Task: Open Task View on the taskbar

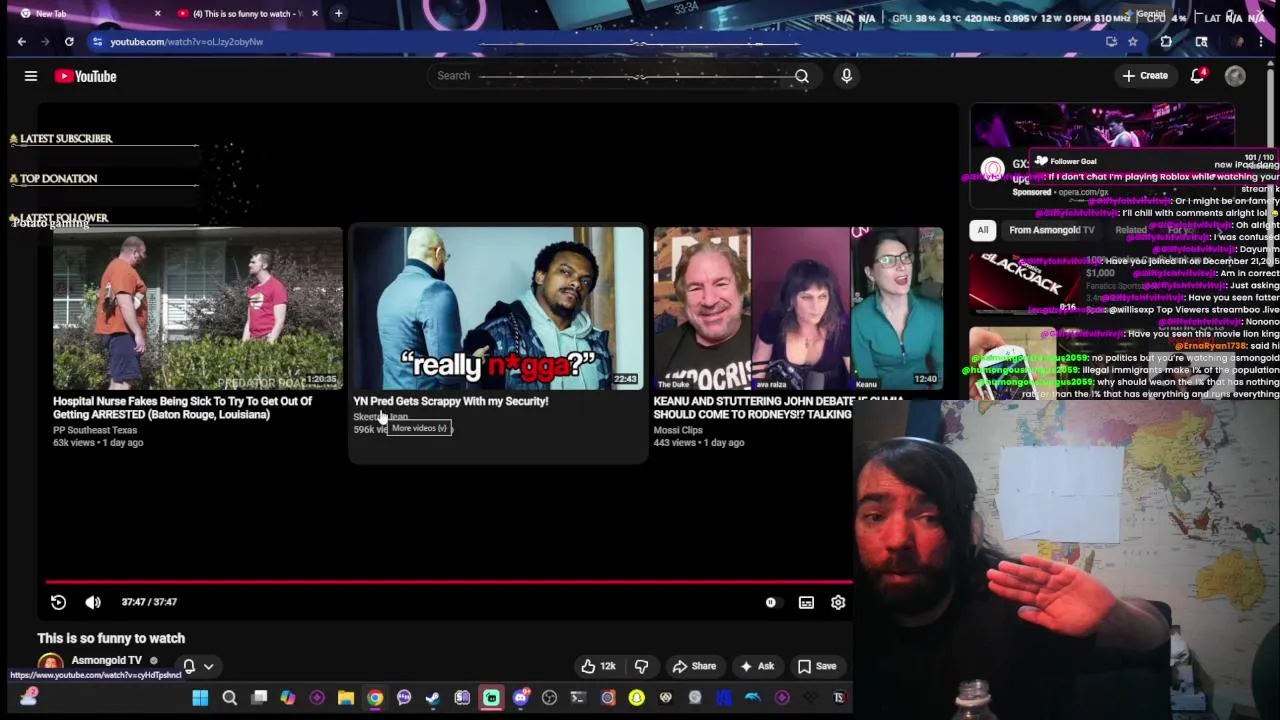Action: (259, 698)
